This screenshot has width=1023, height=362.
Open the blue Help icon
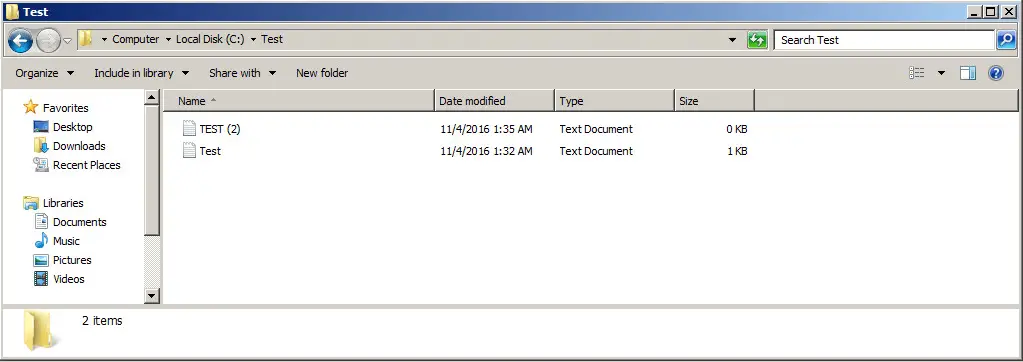tap(996, 73)
